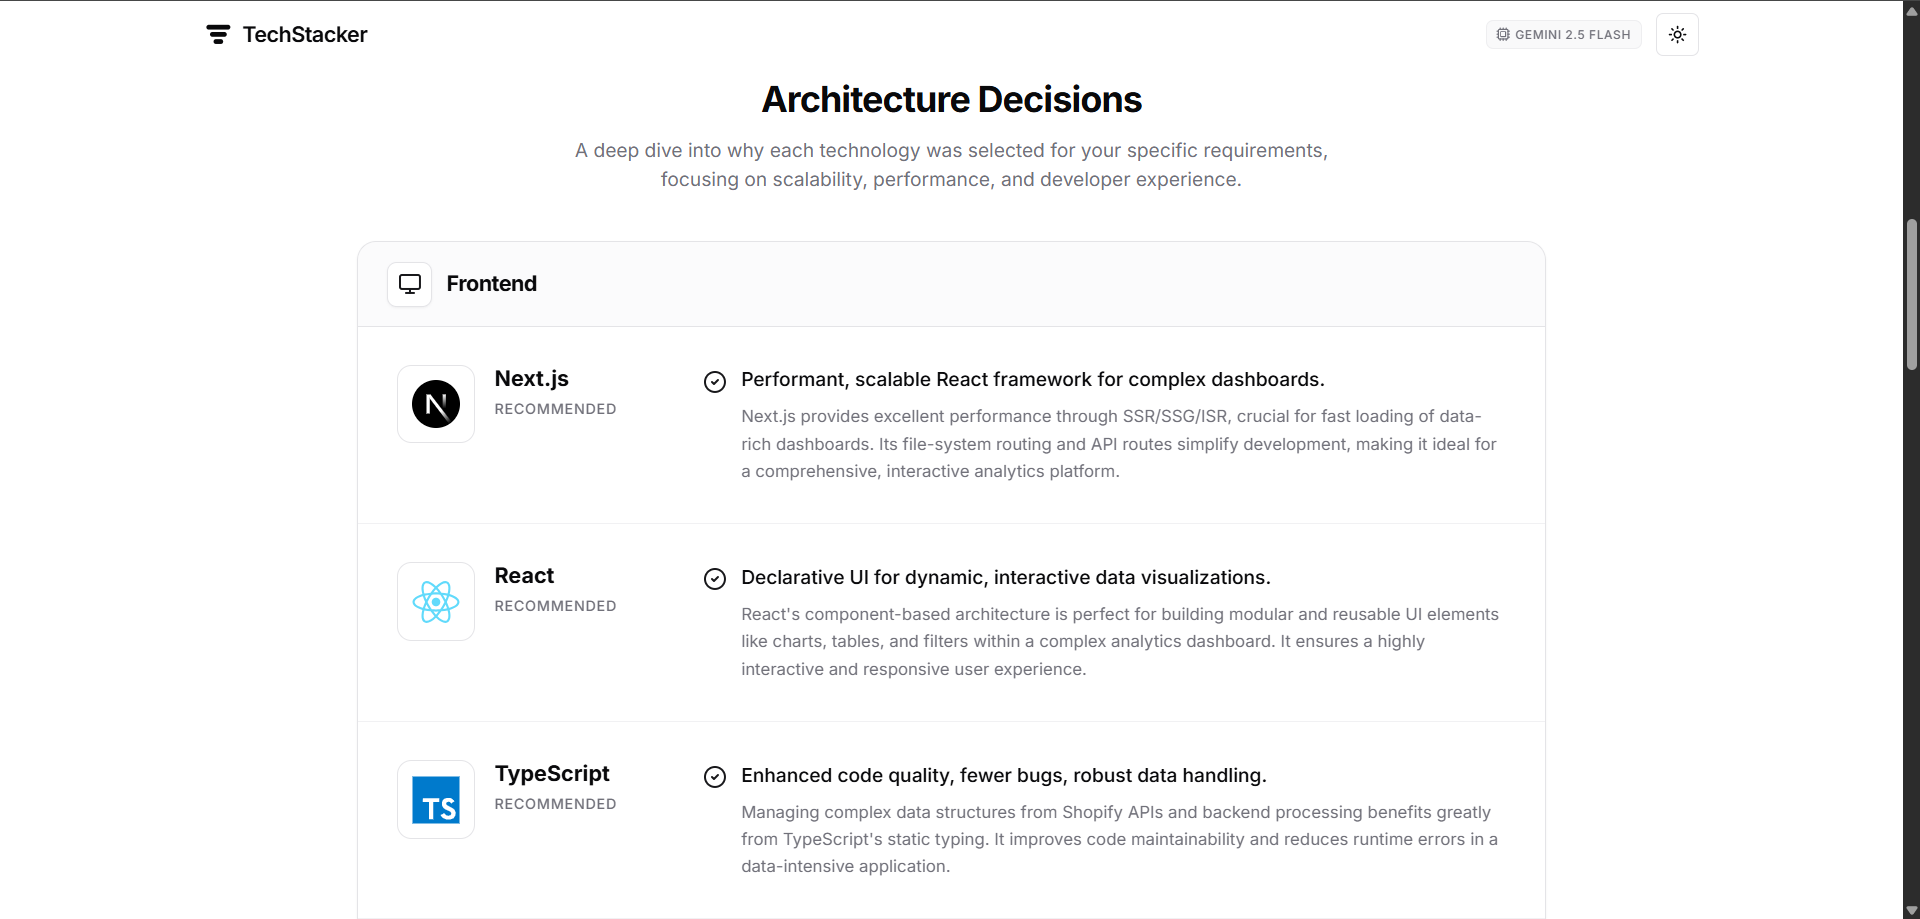1920x919 pixels.
Task: Collapse the Frontend section
Action: pyautogui.click(x=491, y=283)
